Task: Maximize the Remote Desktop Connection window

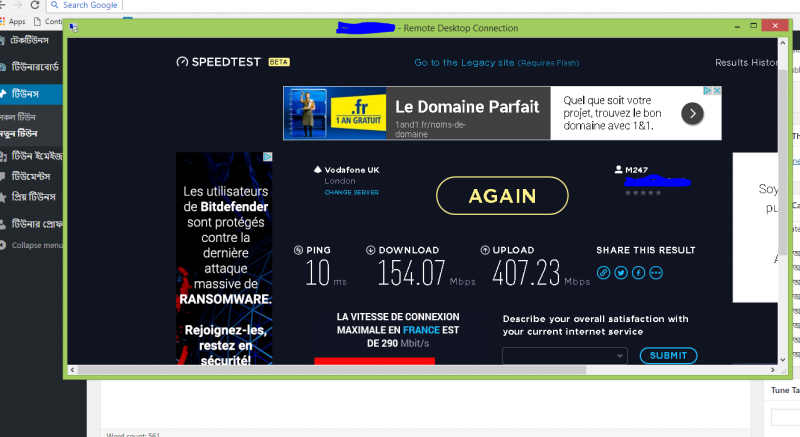Action: tap(753, 25)
